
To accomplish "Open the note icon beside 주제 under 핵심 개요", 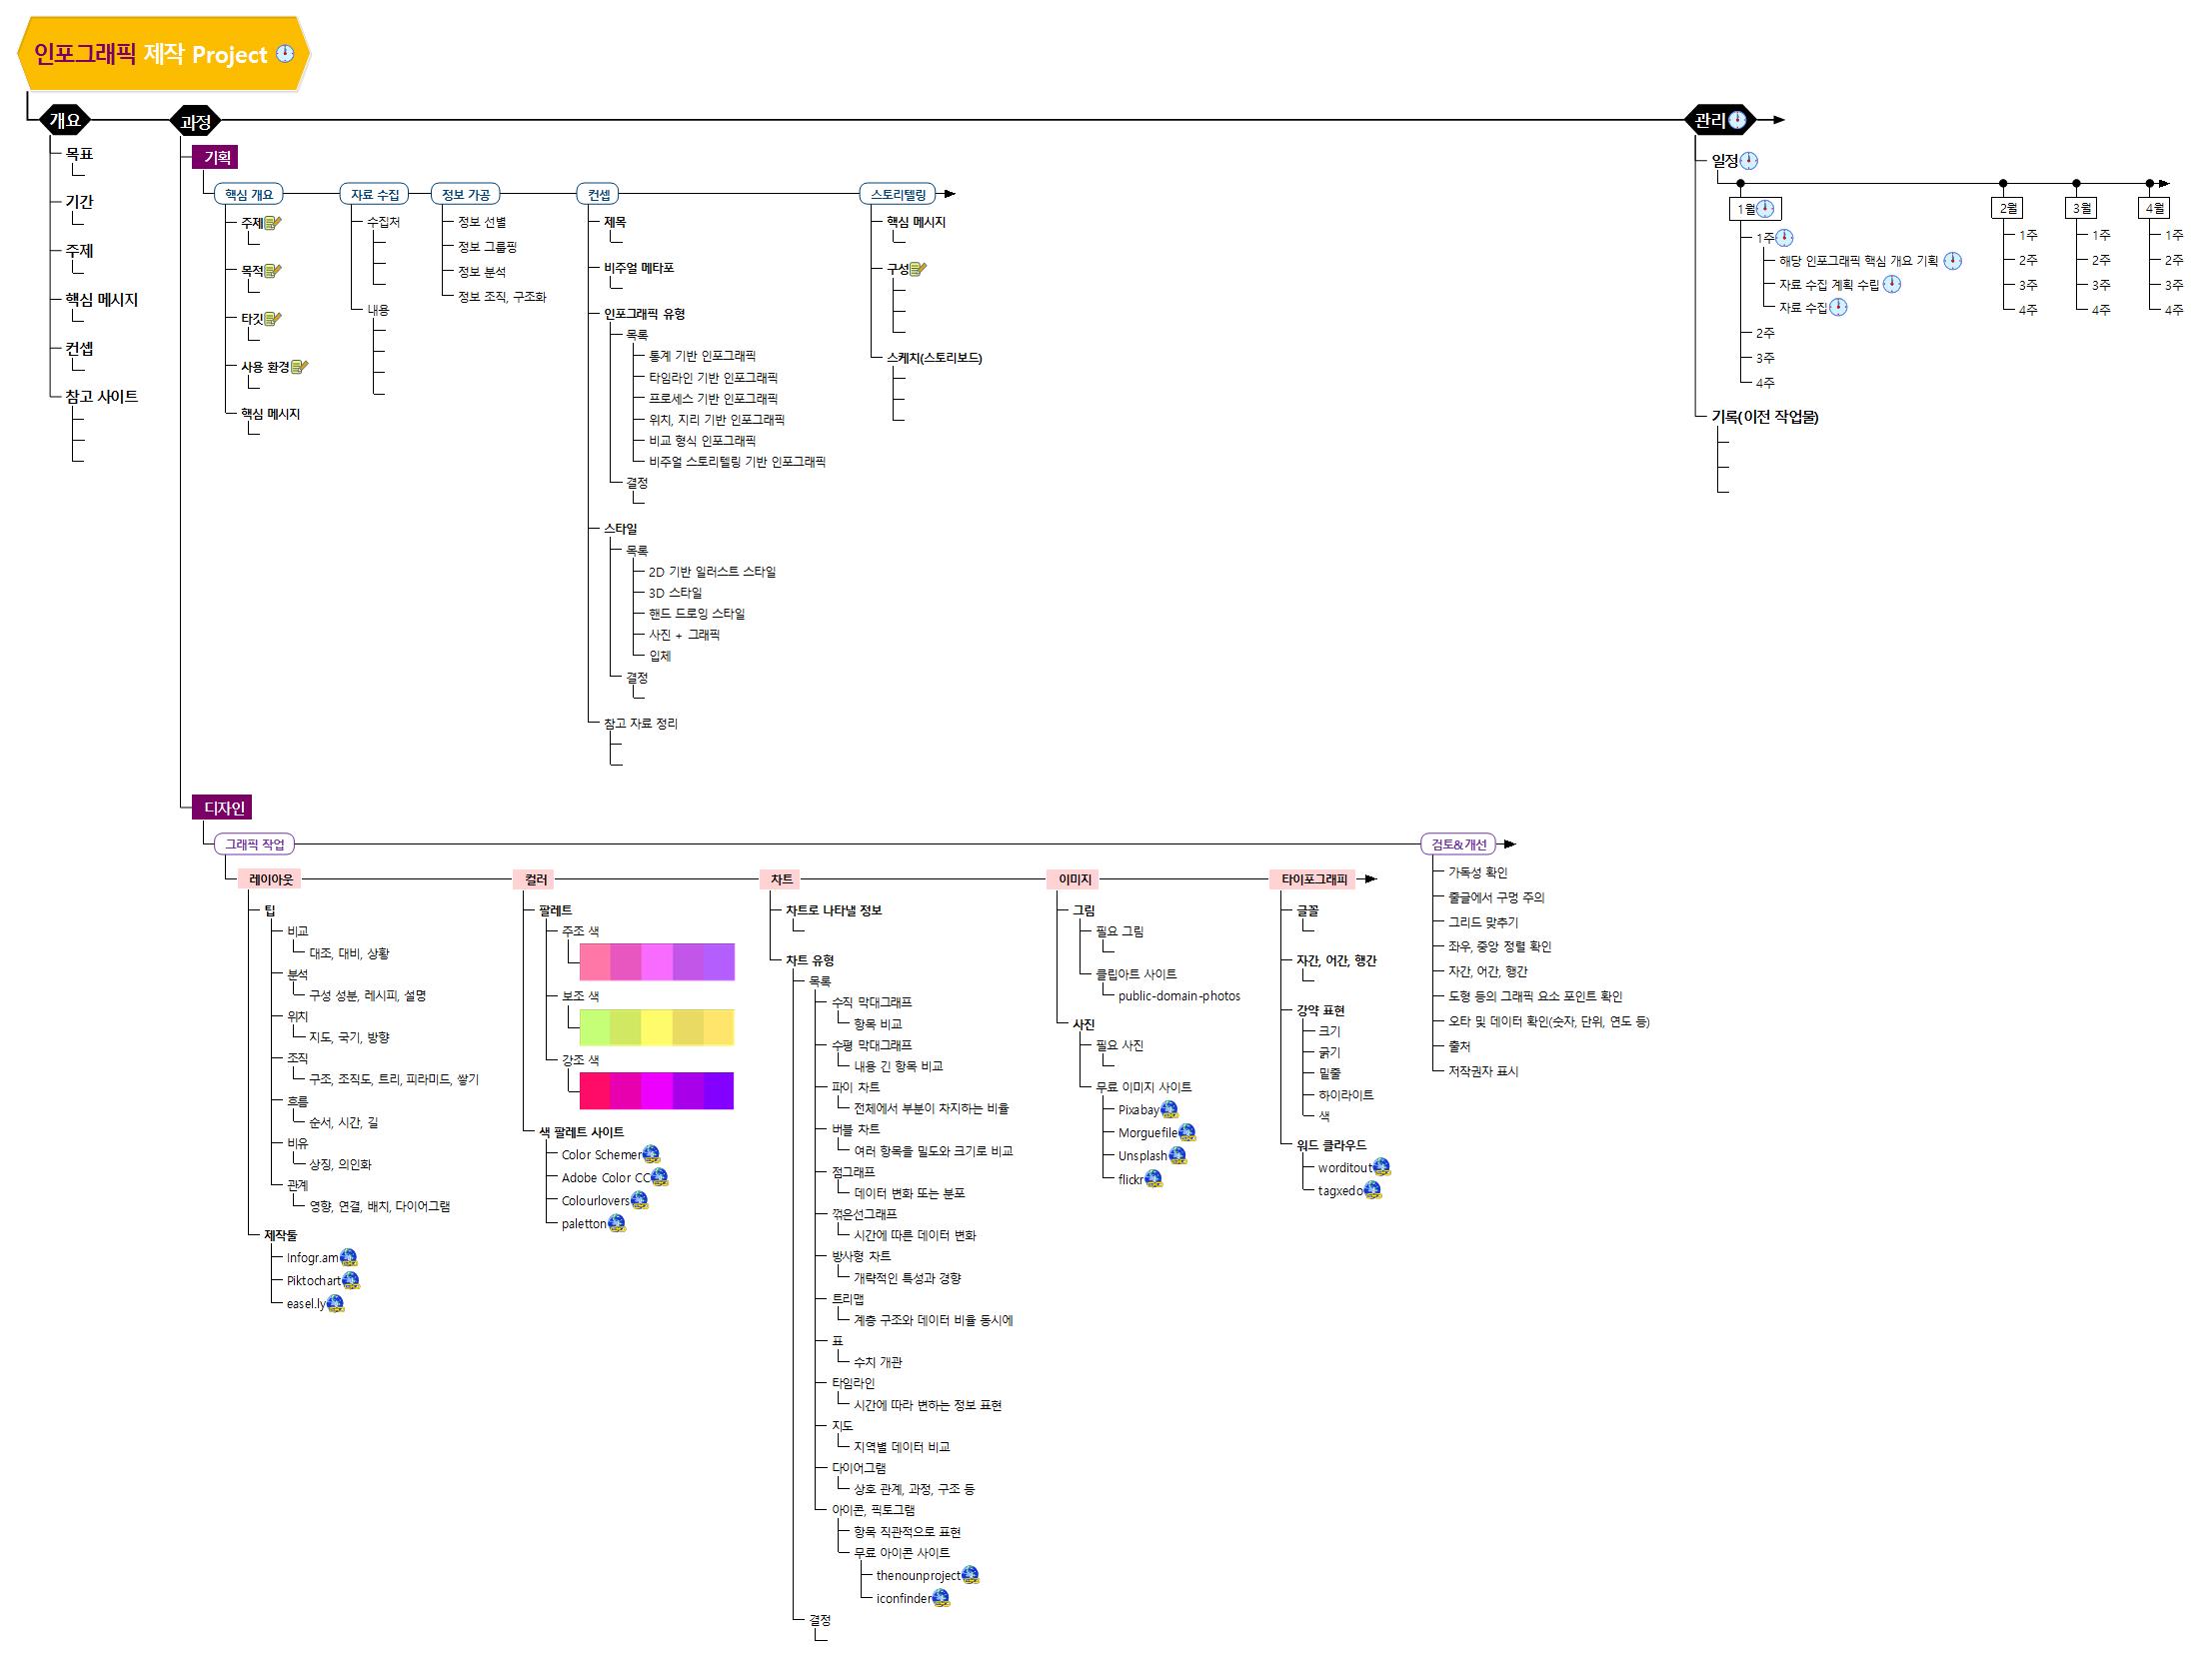I will pyautogui.click(x=273, y=223).
